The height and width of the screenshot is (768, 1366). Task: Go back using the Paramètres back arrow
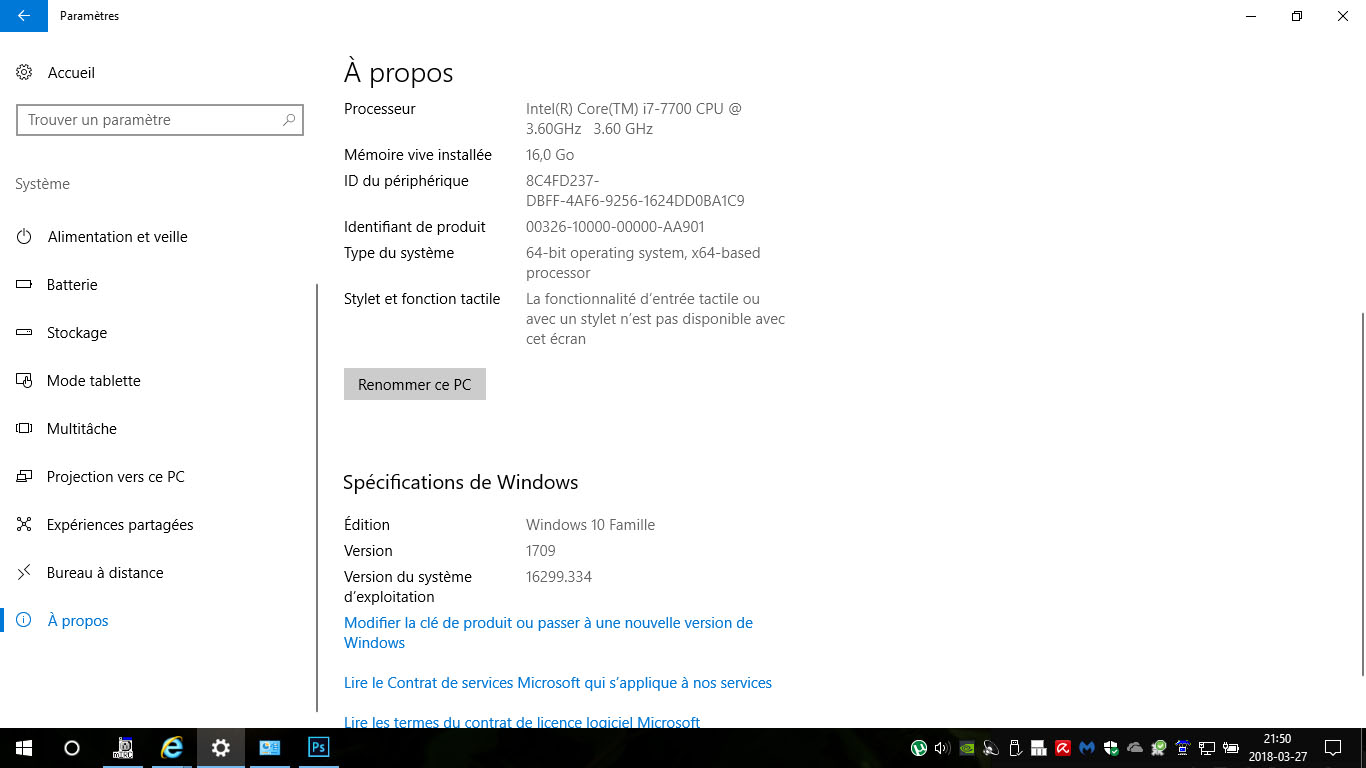point(23,16)
